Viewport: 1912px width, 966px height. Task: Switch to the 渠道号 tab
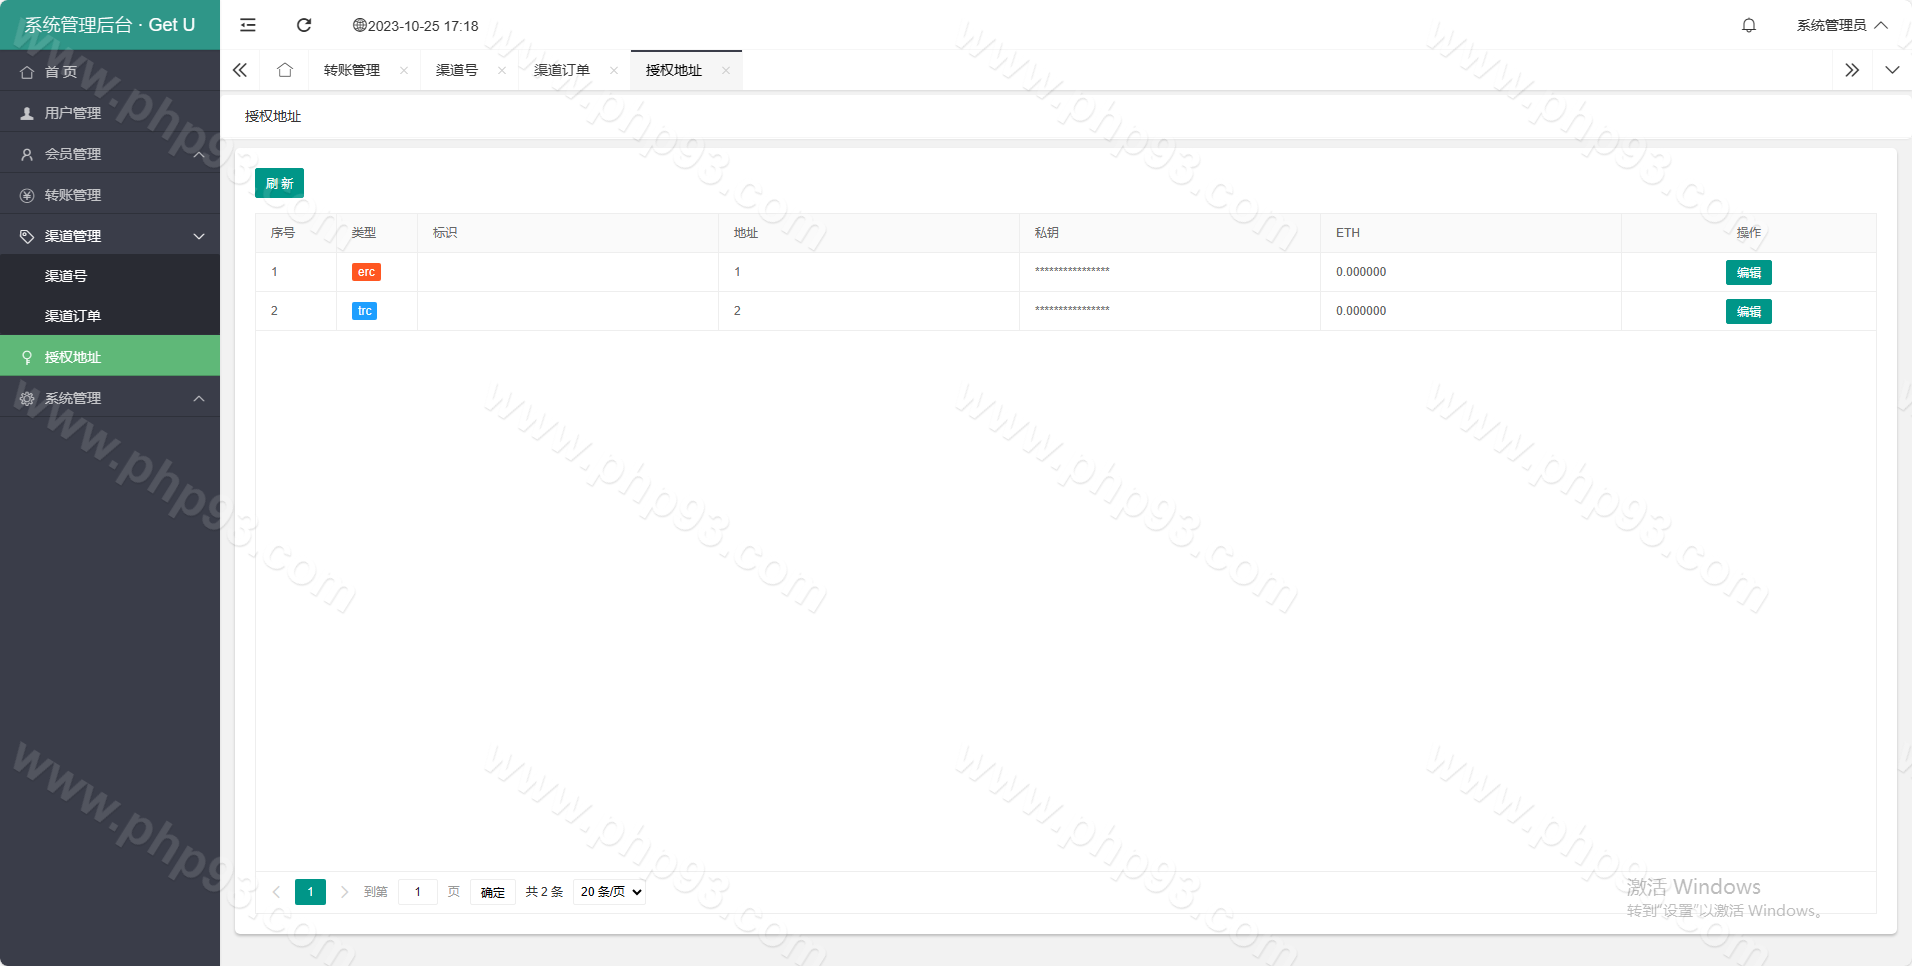click(457, 70)
